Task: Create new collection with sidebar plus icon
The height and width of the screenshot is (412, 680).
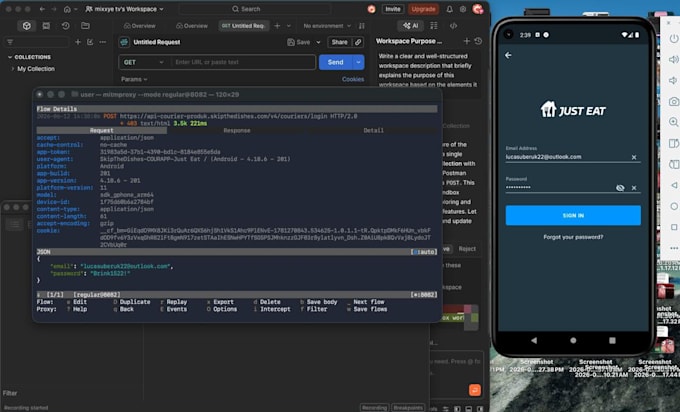Action: pyautogui.click(x=78, y=42)
